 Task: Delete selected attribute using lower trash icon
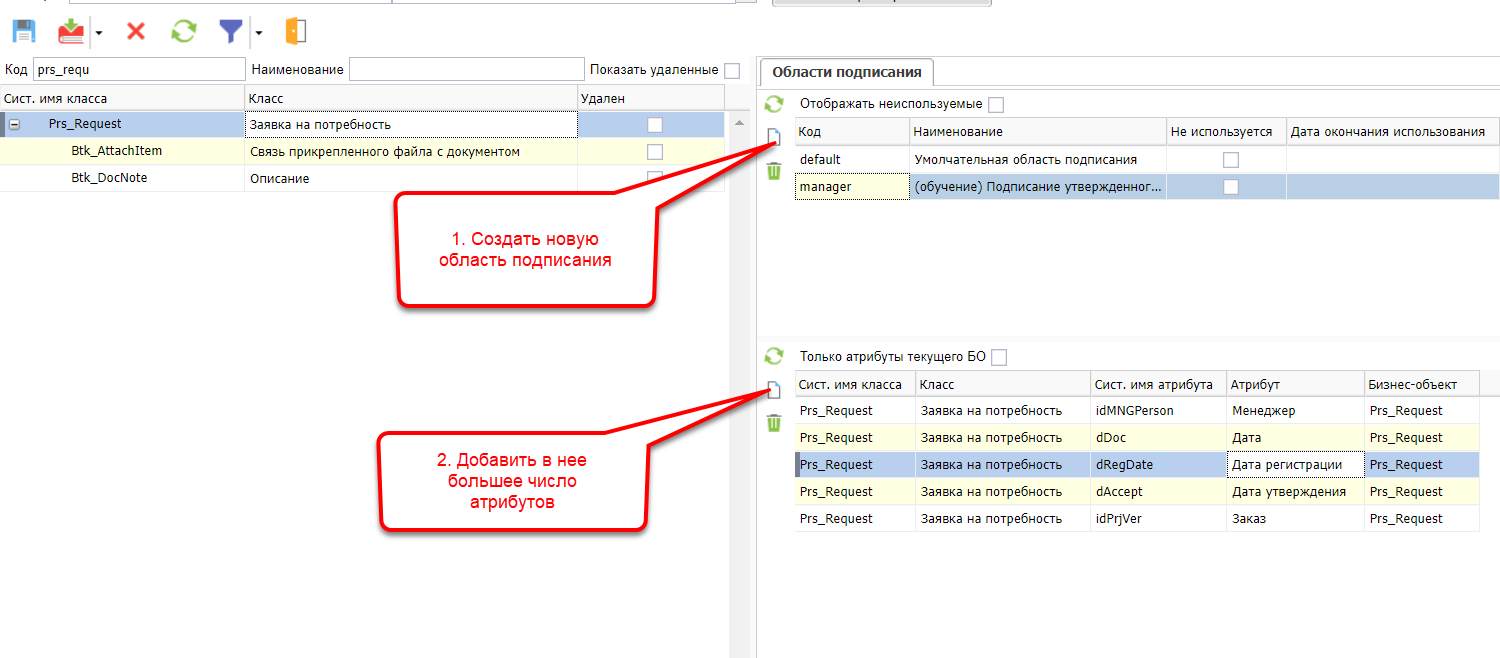click(x=773, y=423)
